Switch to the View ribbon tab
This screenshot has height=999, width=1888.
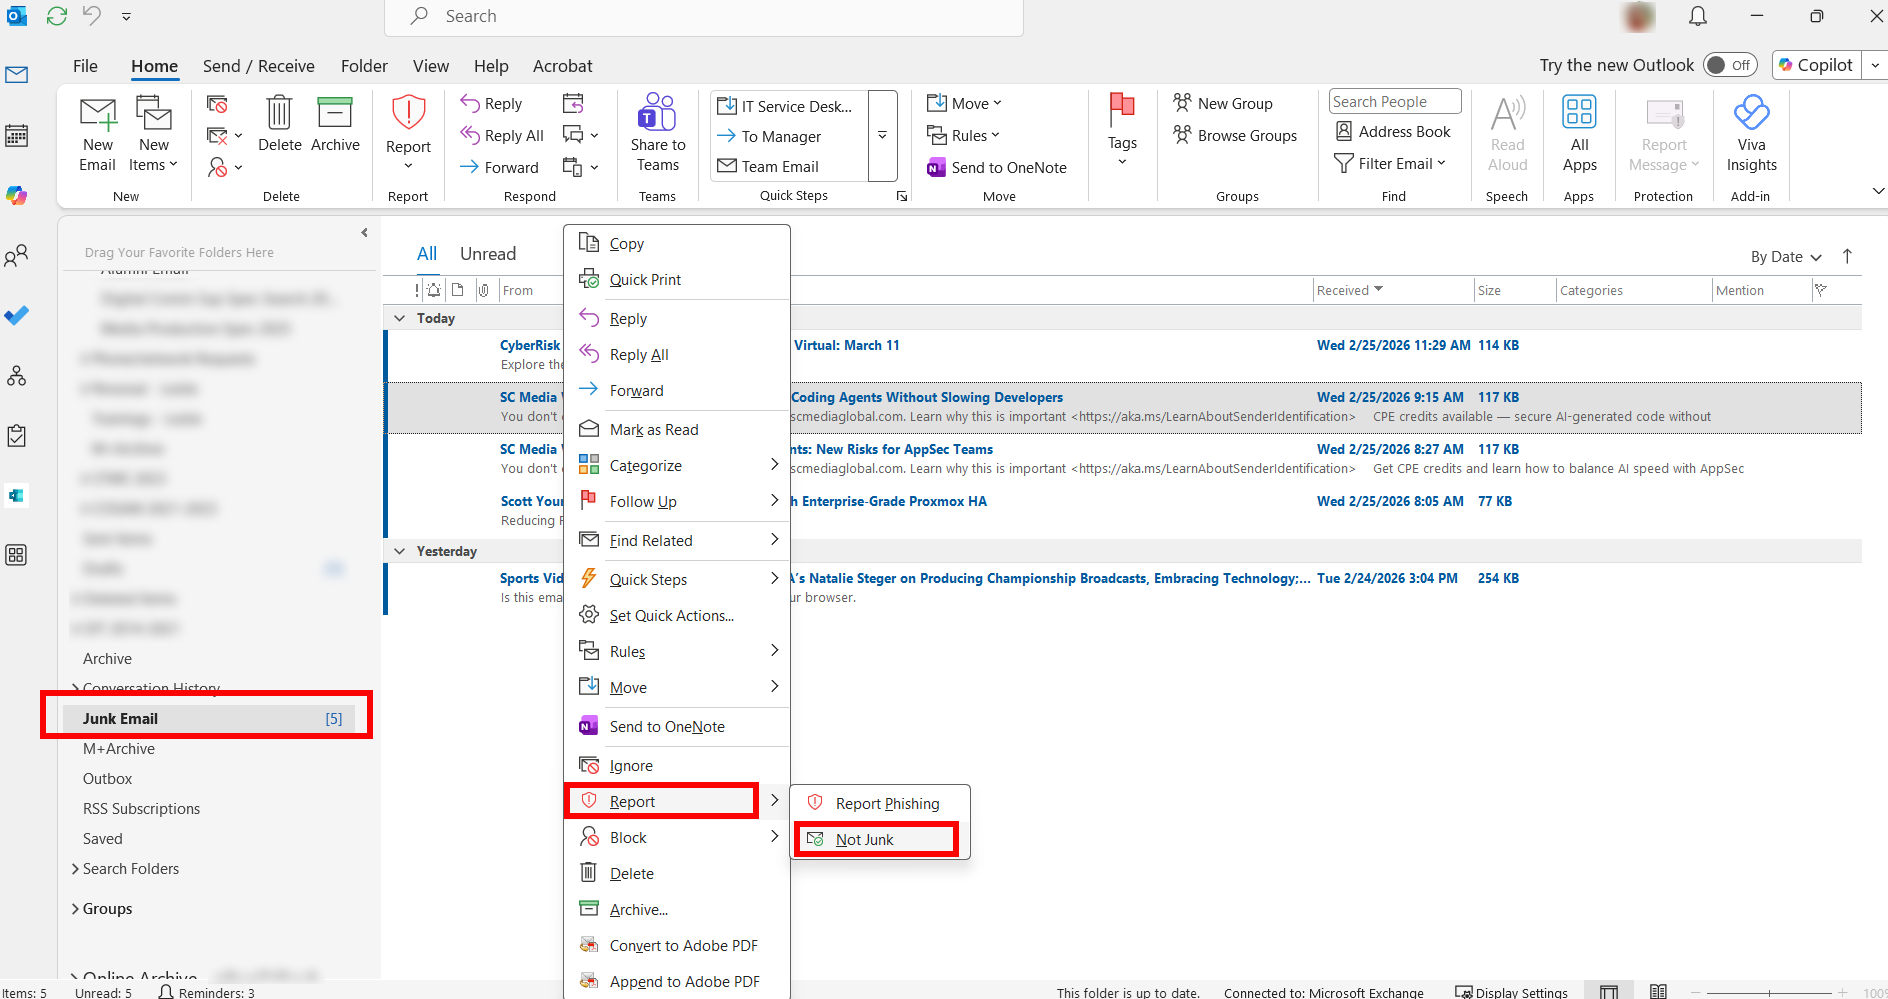click(430, 65)
